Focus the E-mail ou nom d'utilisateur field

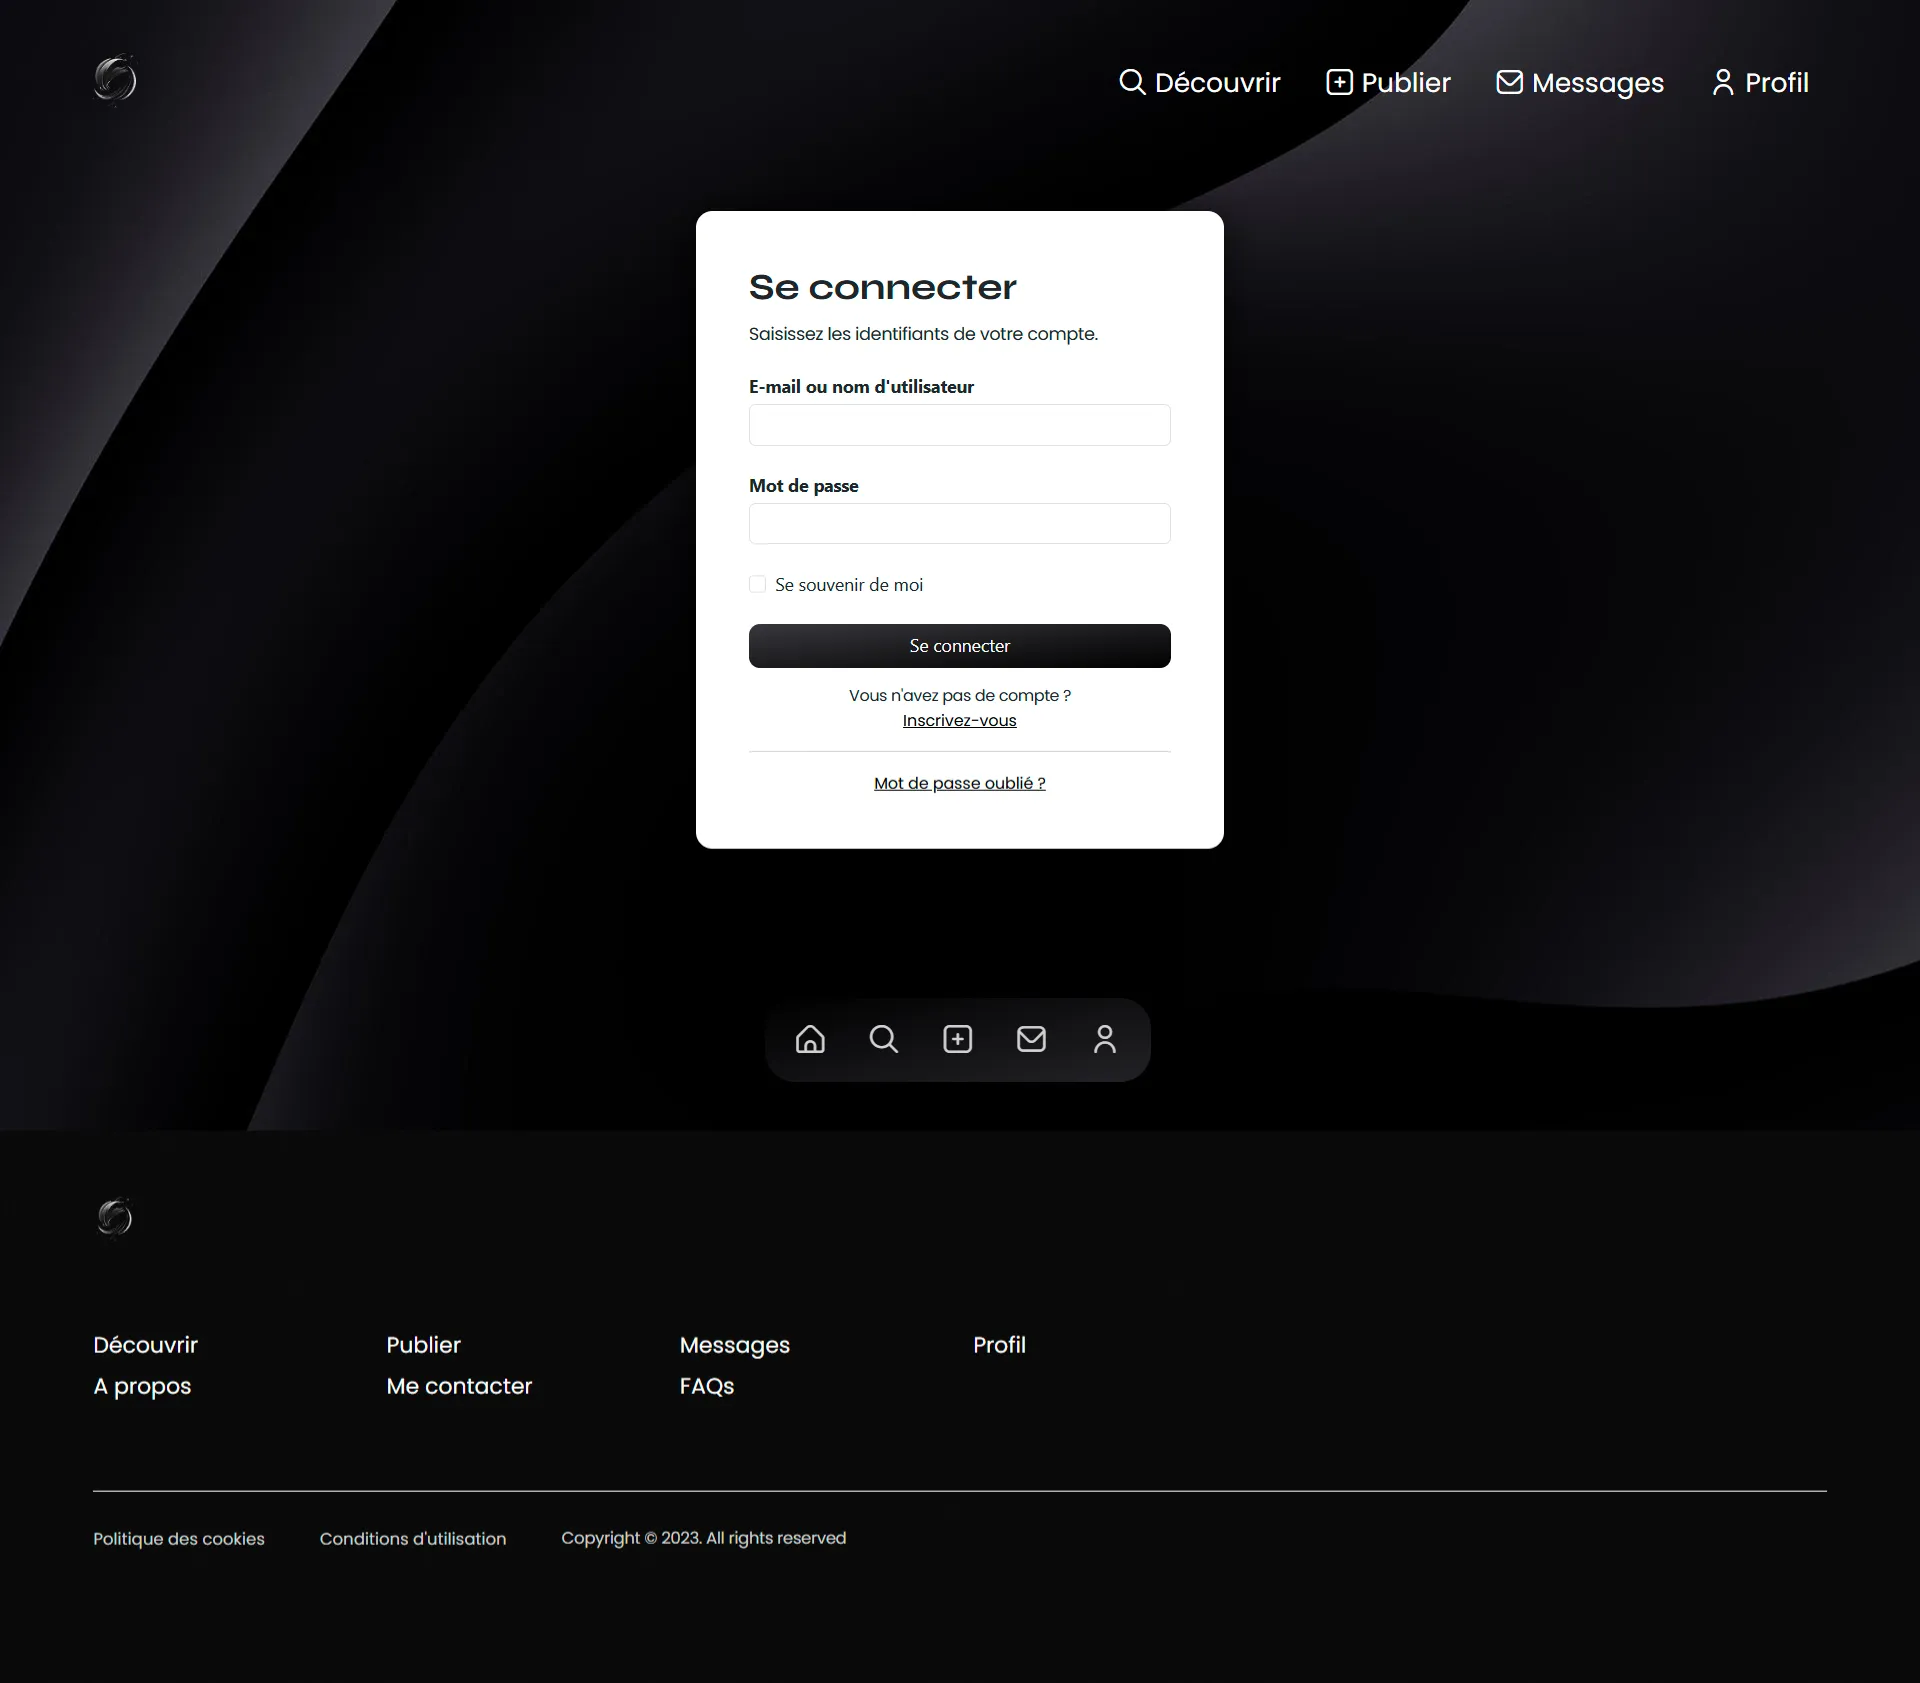[959, 425]
